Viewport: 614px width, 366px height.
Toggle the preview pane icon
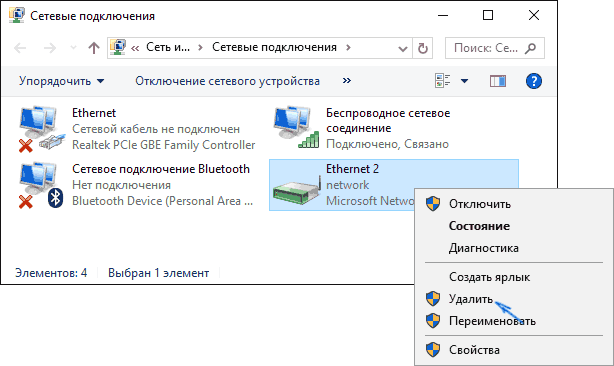[498, 81]
